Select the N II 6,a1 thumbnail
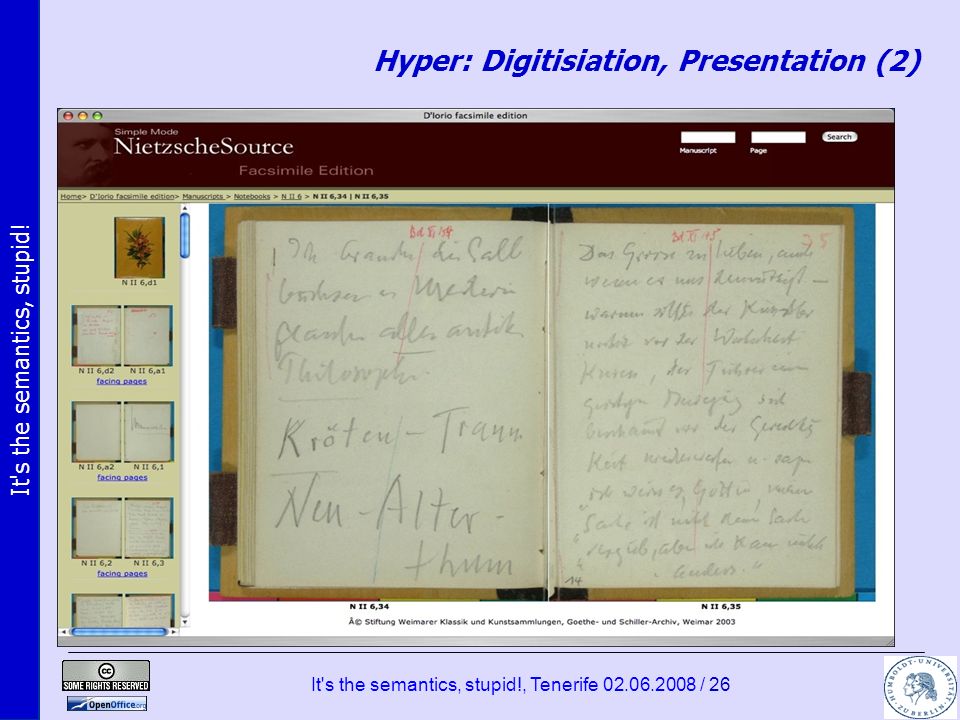Viewport: 960px width, 720px height. (148, 336)
